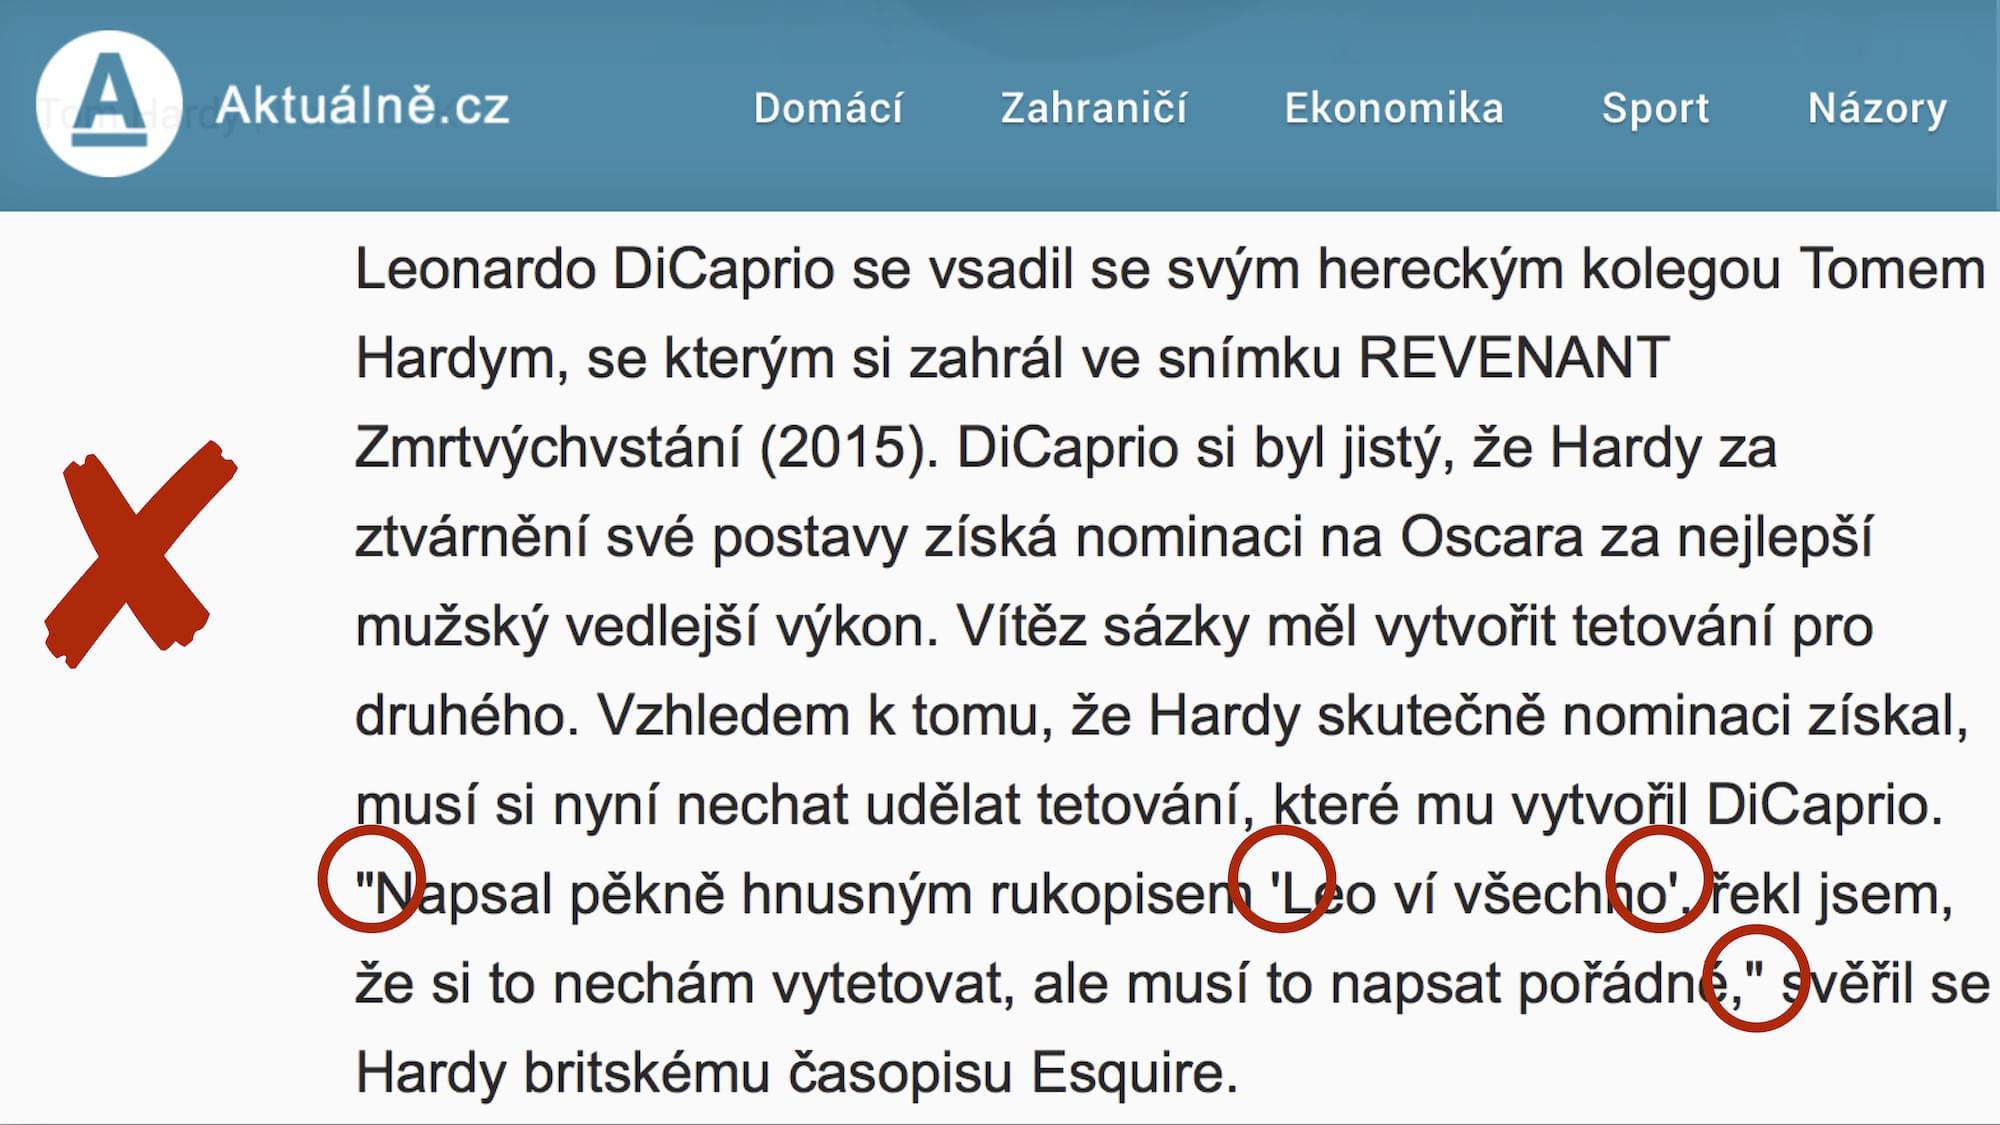Image resolution: width=2000 pixels, height=1125 pixels.
Task: Click the name Leonardo at the paragraph start
Action: click(474, 269)
